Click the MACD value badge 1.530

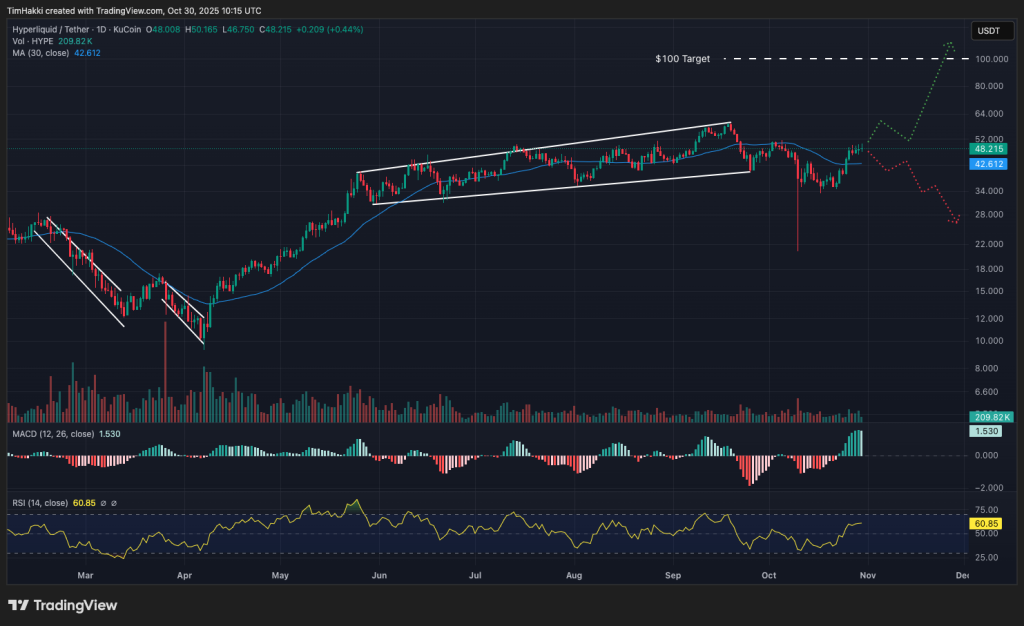[x=986, y=430]
